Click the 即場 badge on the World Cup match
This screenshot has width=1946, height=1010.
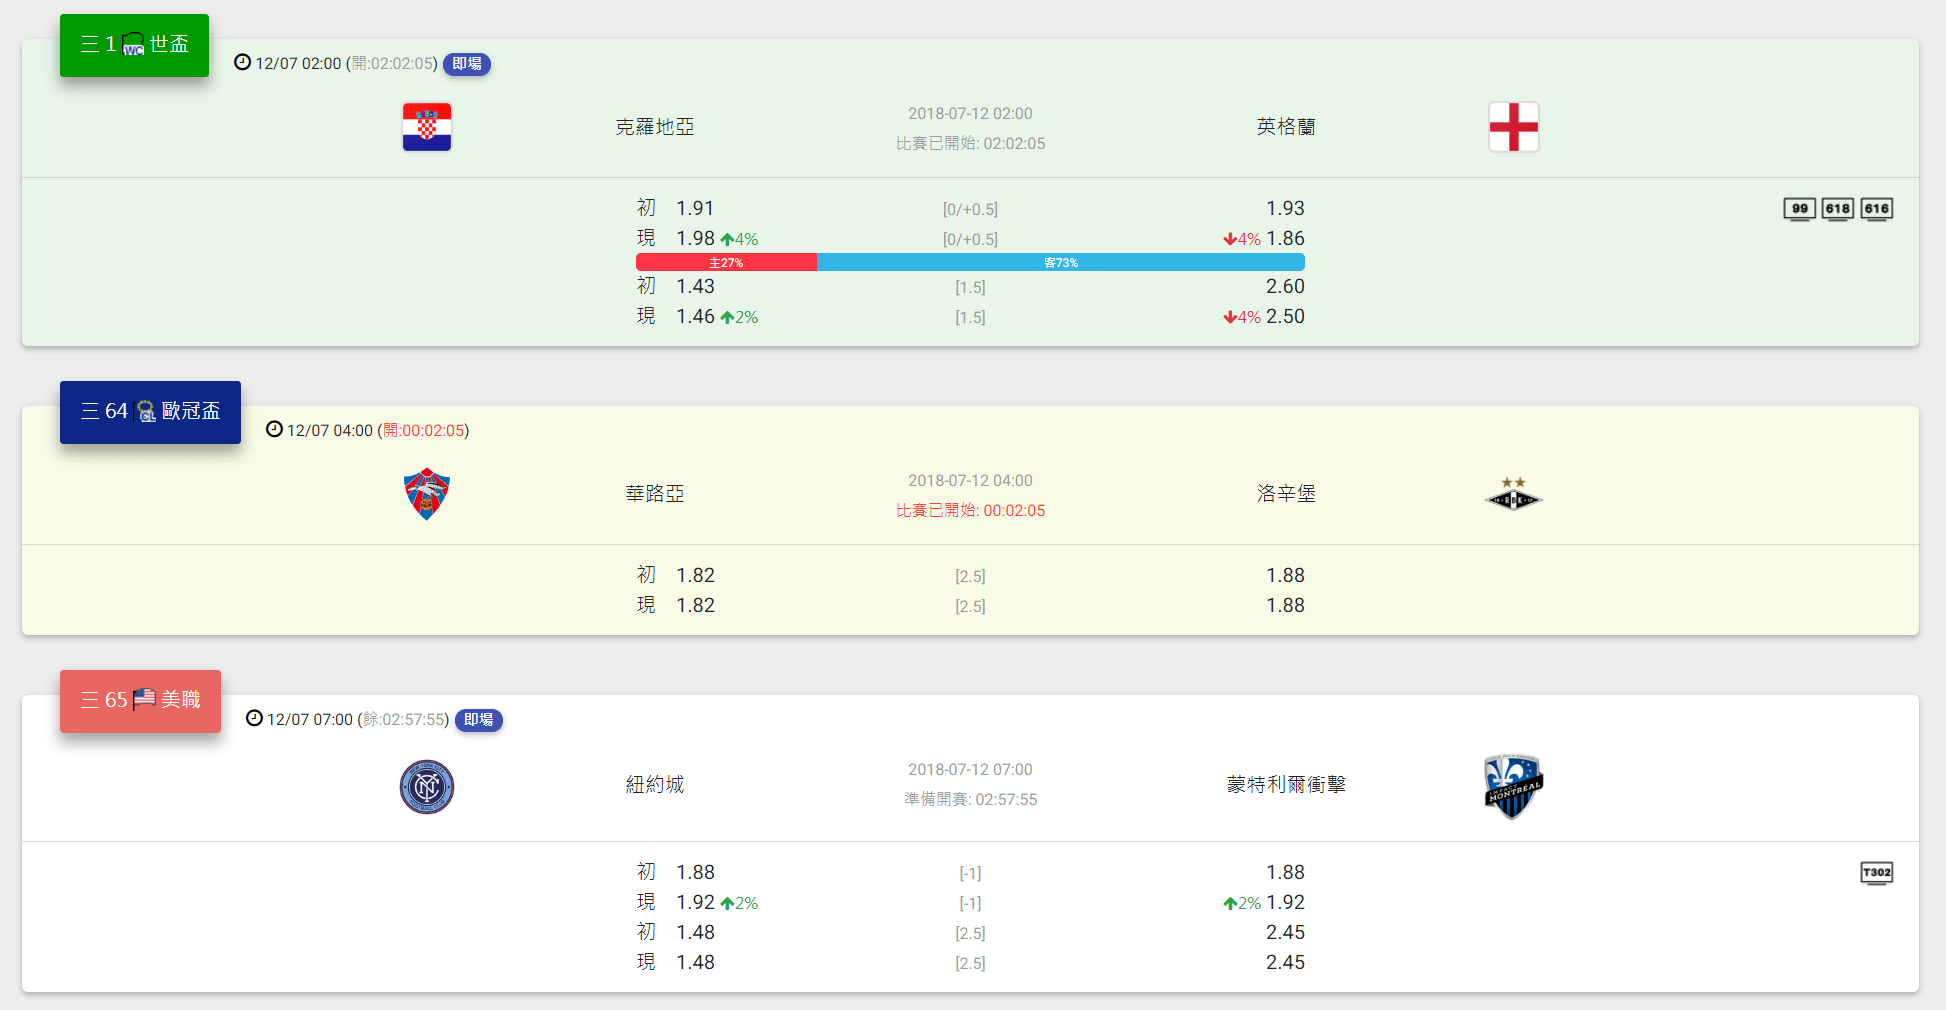click(x=467, y=64)
